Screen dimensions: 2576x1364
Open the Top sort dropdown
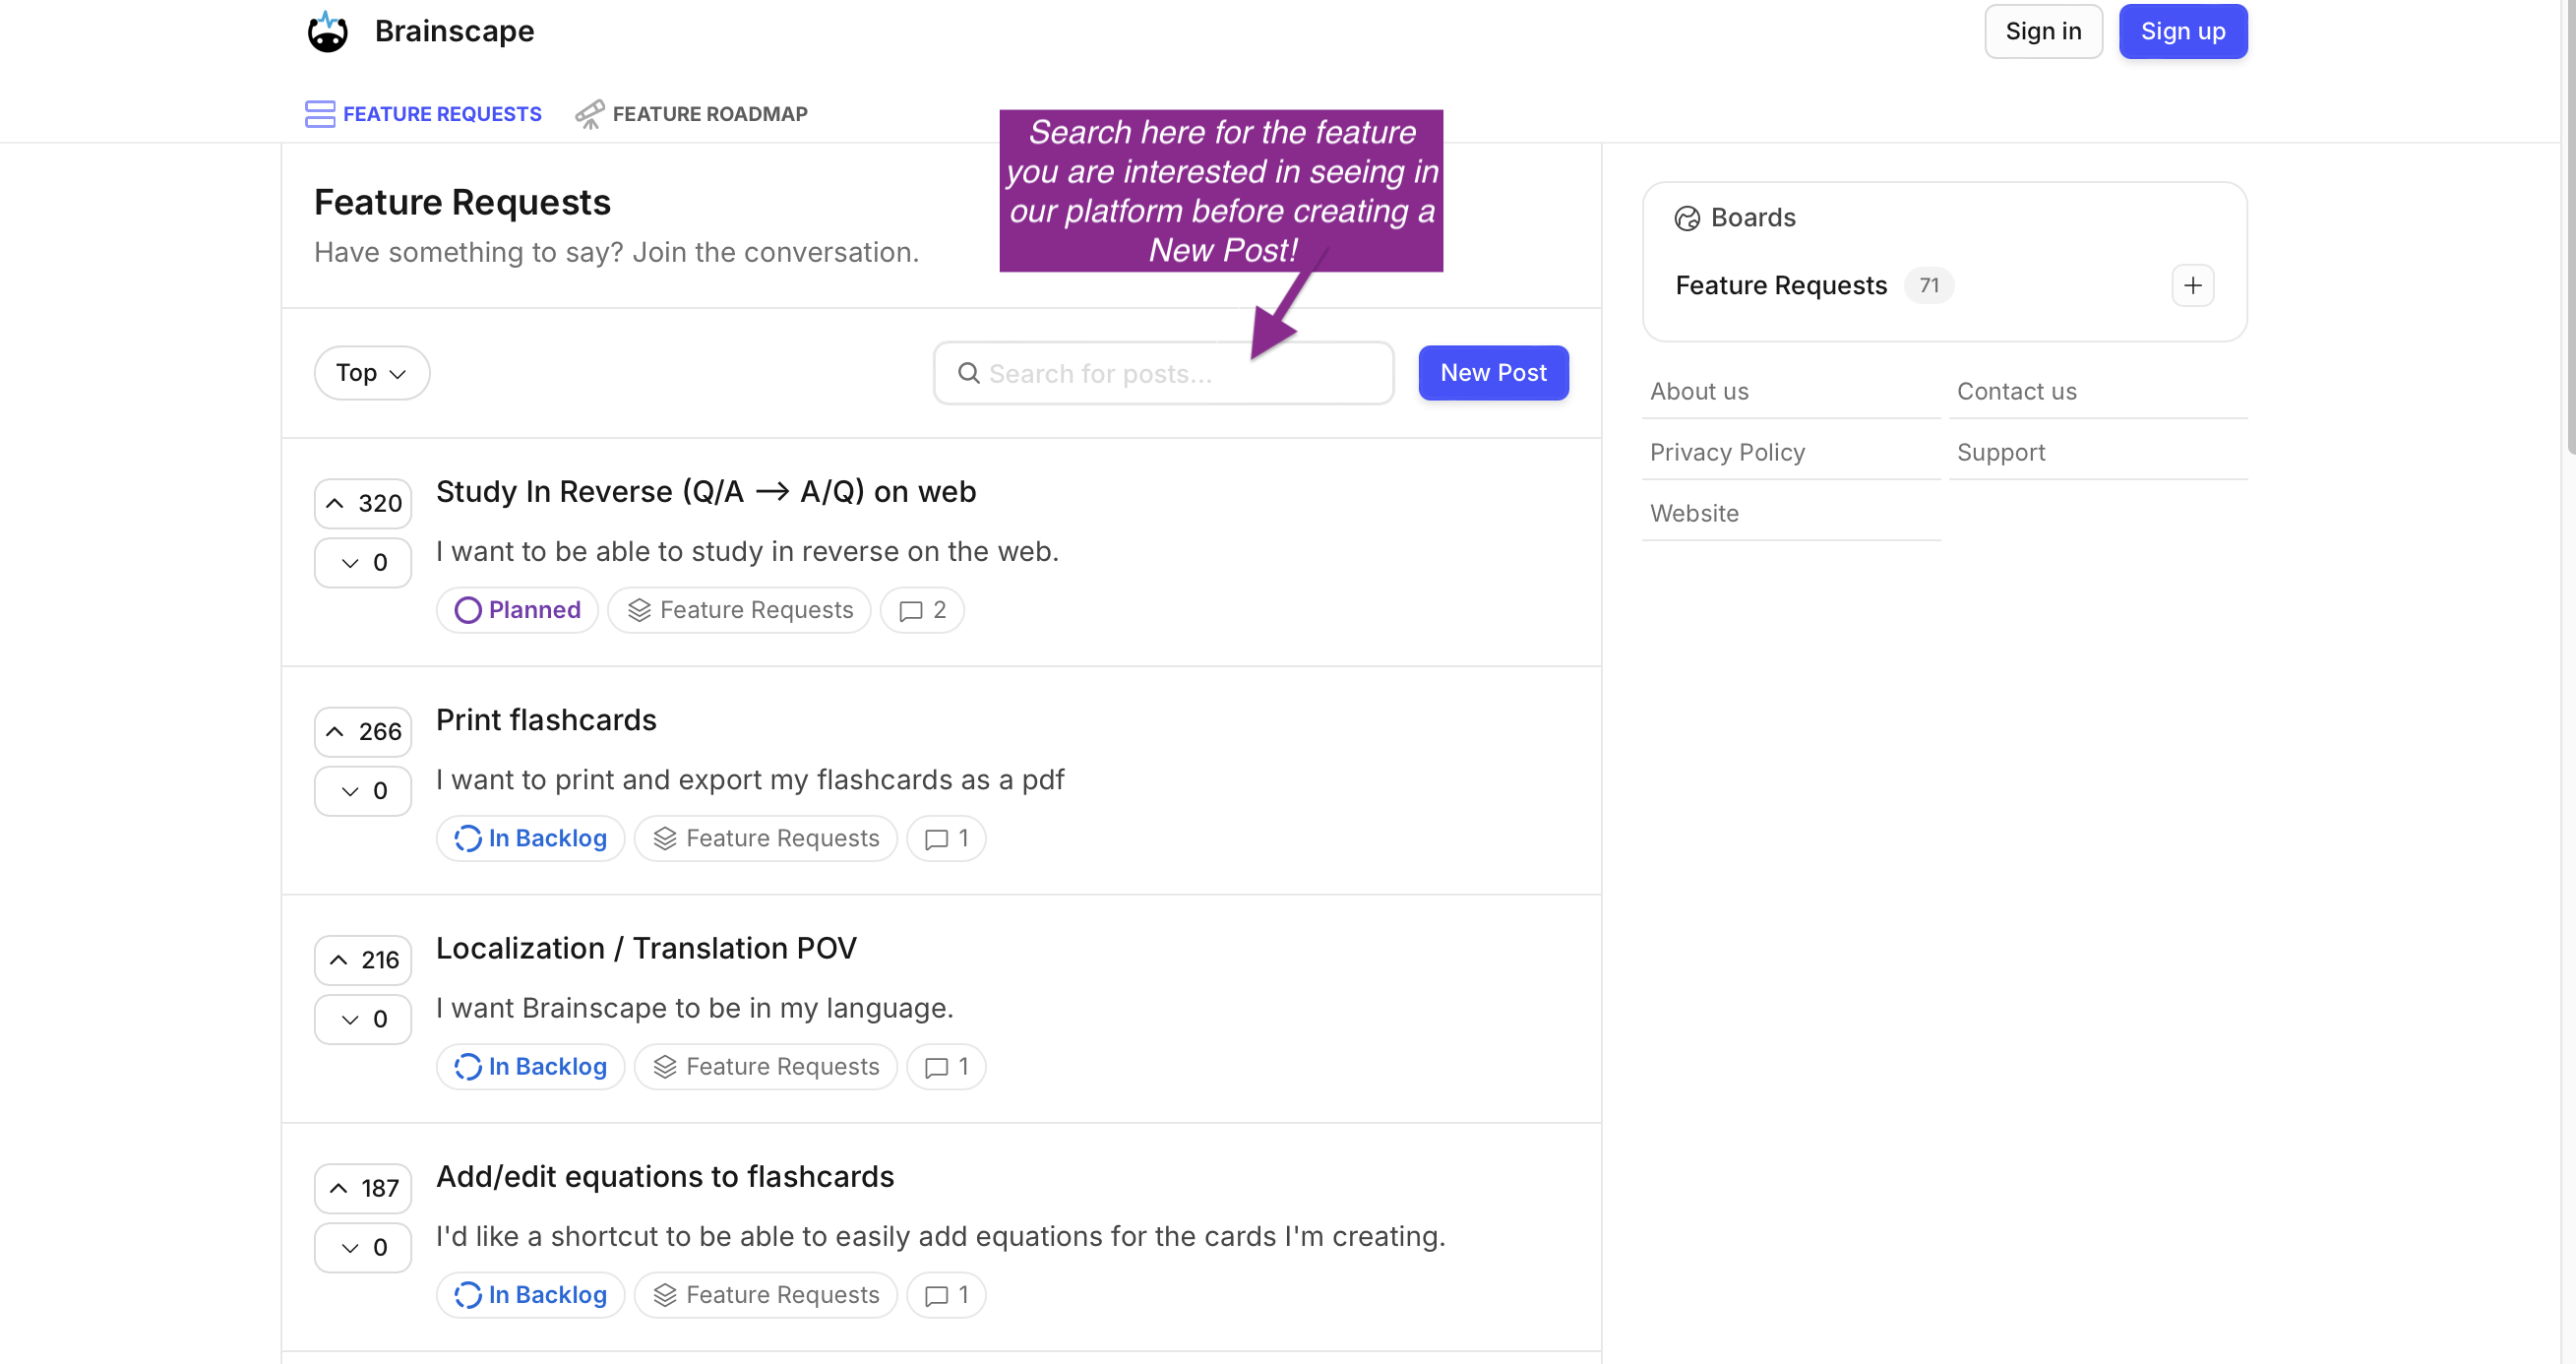pyautogui.click(x=372, y=373)
